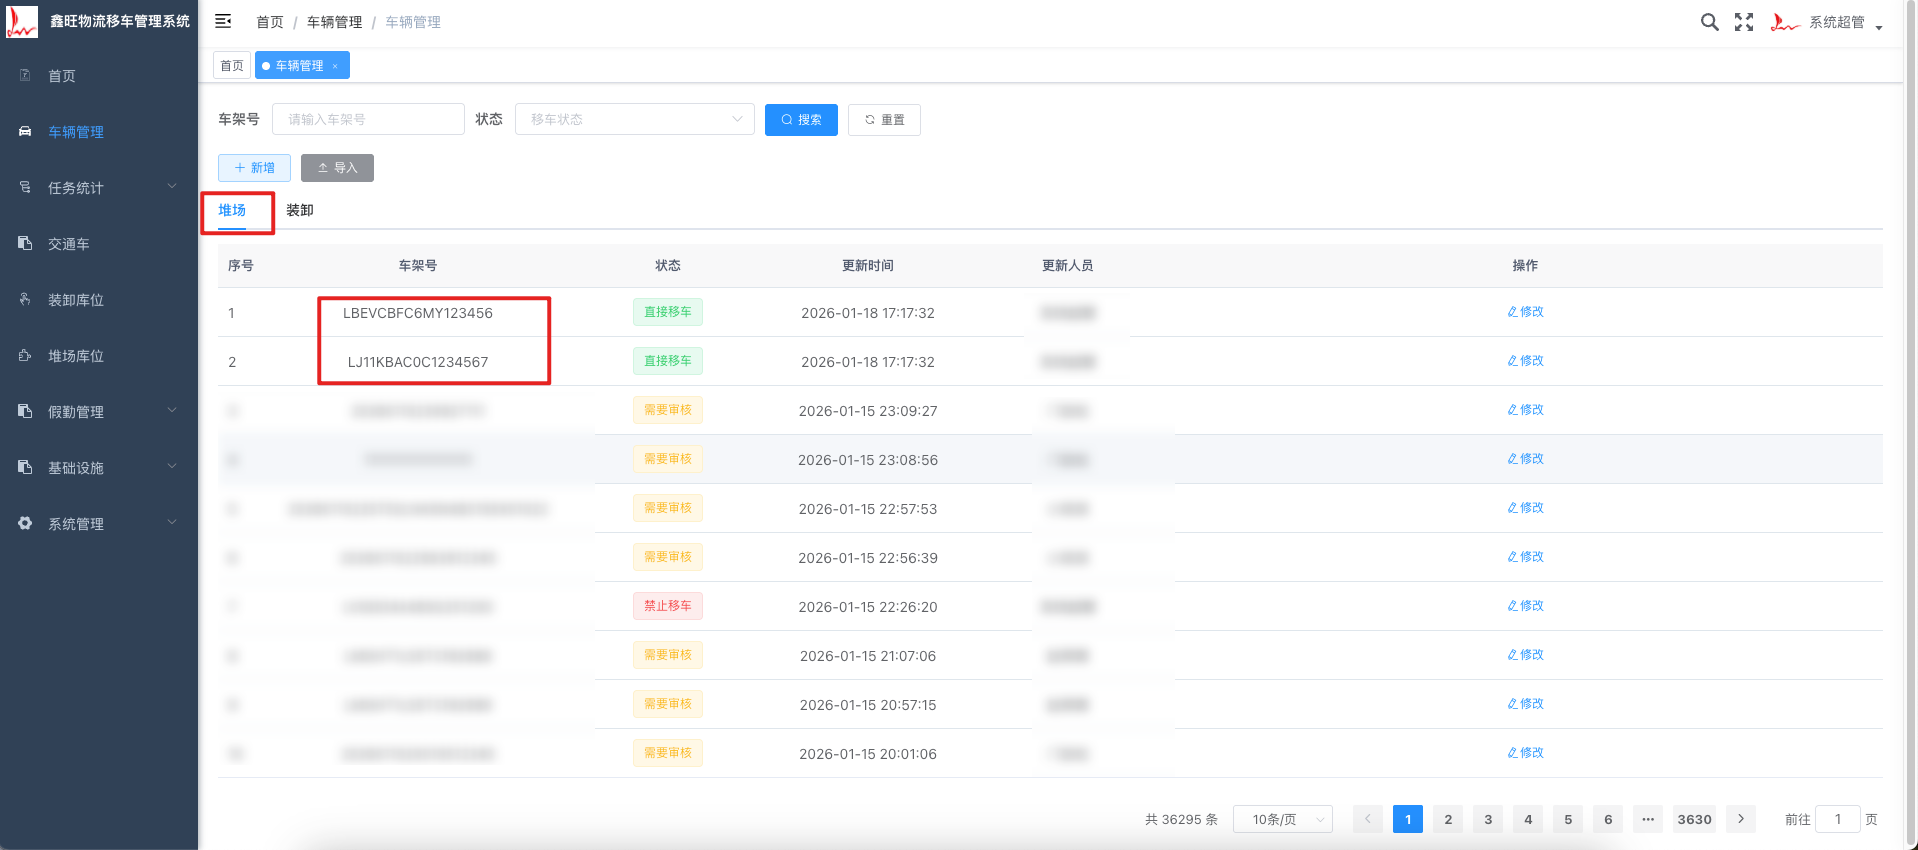Toggle fullscreen mode icon
The image size is (1918, 850).
[x=1744, y=22]
